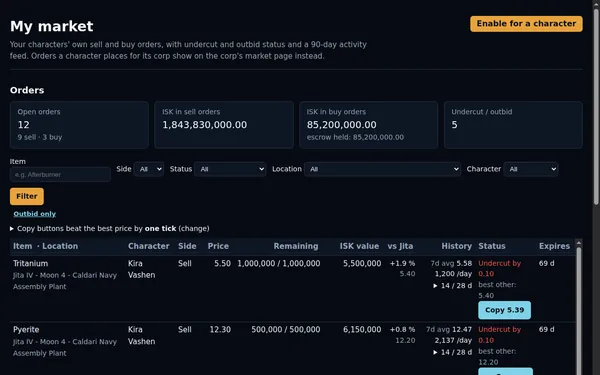600x375 pixels.
Task: Click the orders table scrollbar thumb
Action: pos(579,311)
